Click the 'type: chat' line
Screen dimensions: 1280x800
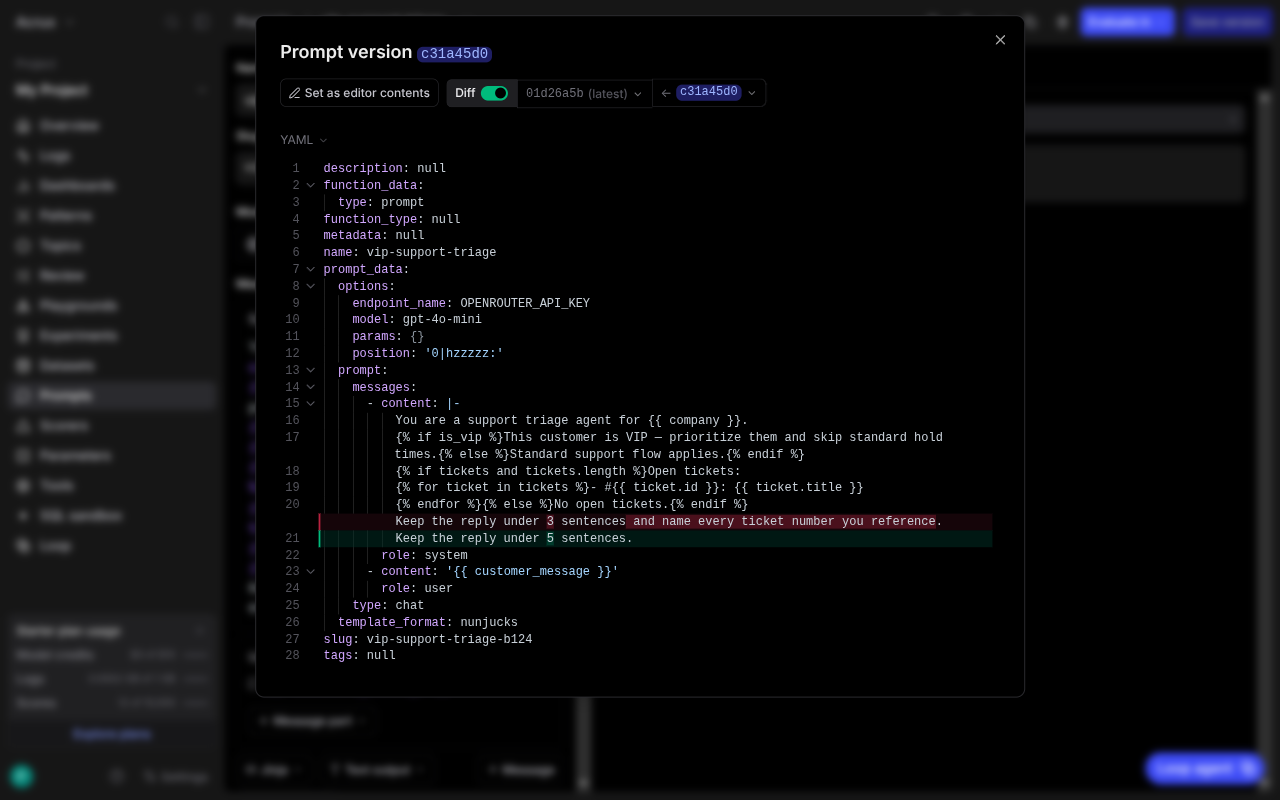point(388,606)
